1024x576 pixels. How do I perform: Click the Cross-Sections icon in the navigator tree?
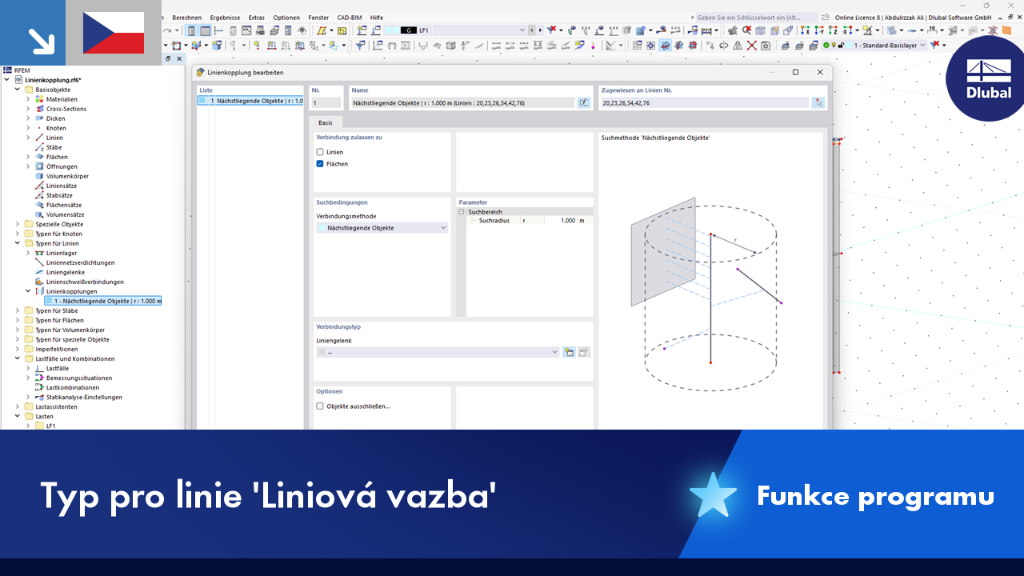(39, 109)
